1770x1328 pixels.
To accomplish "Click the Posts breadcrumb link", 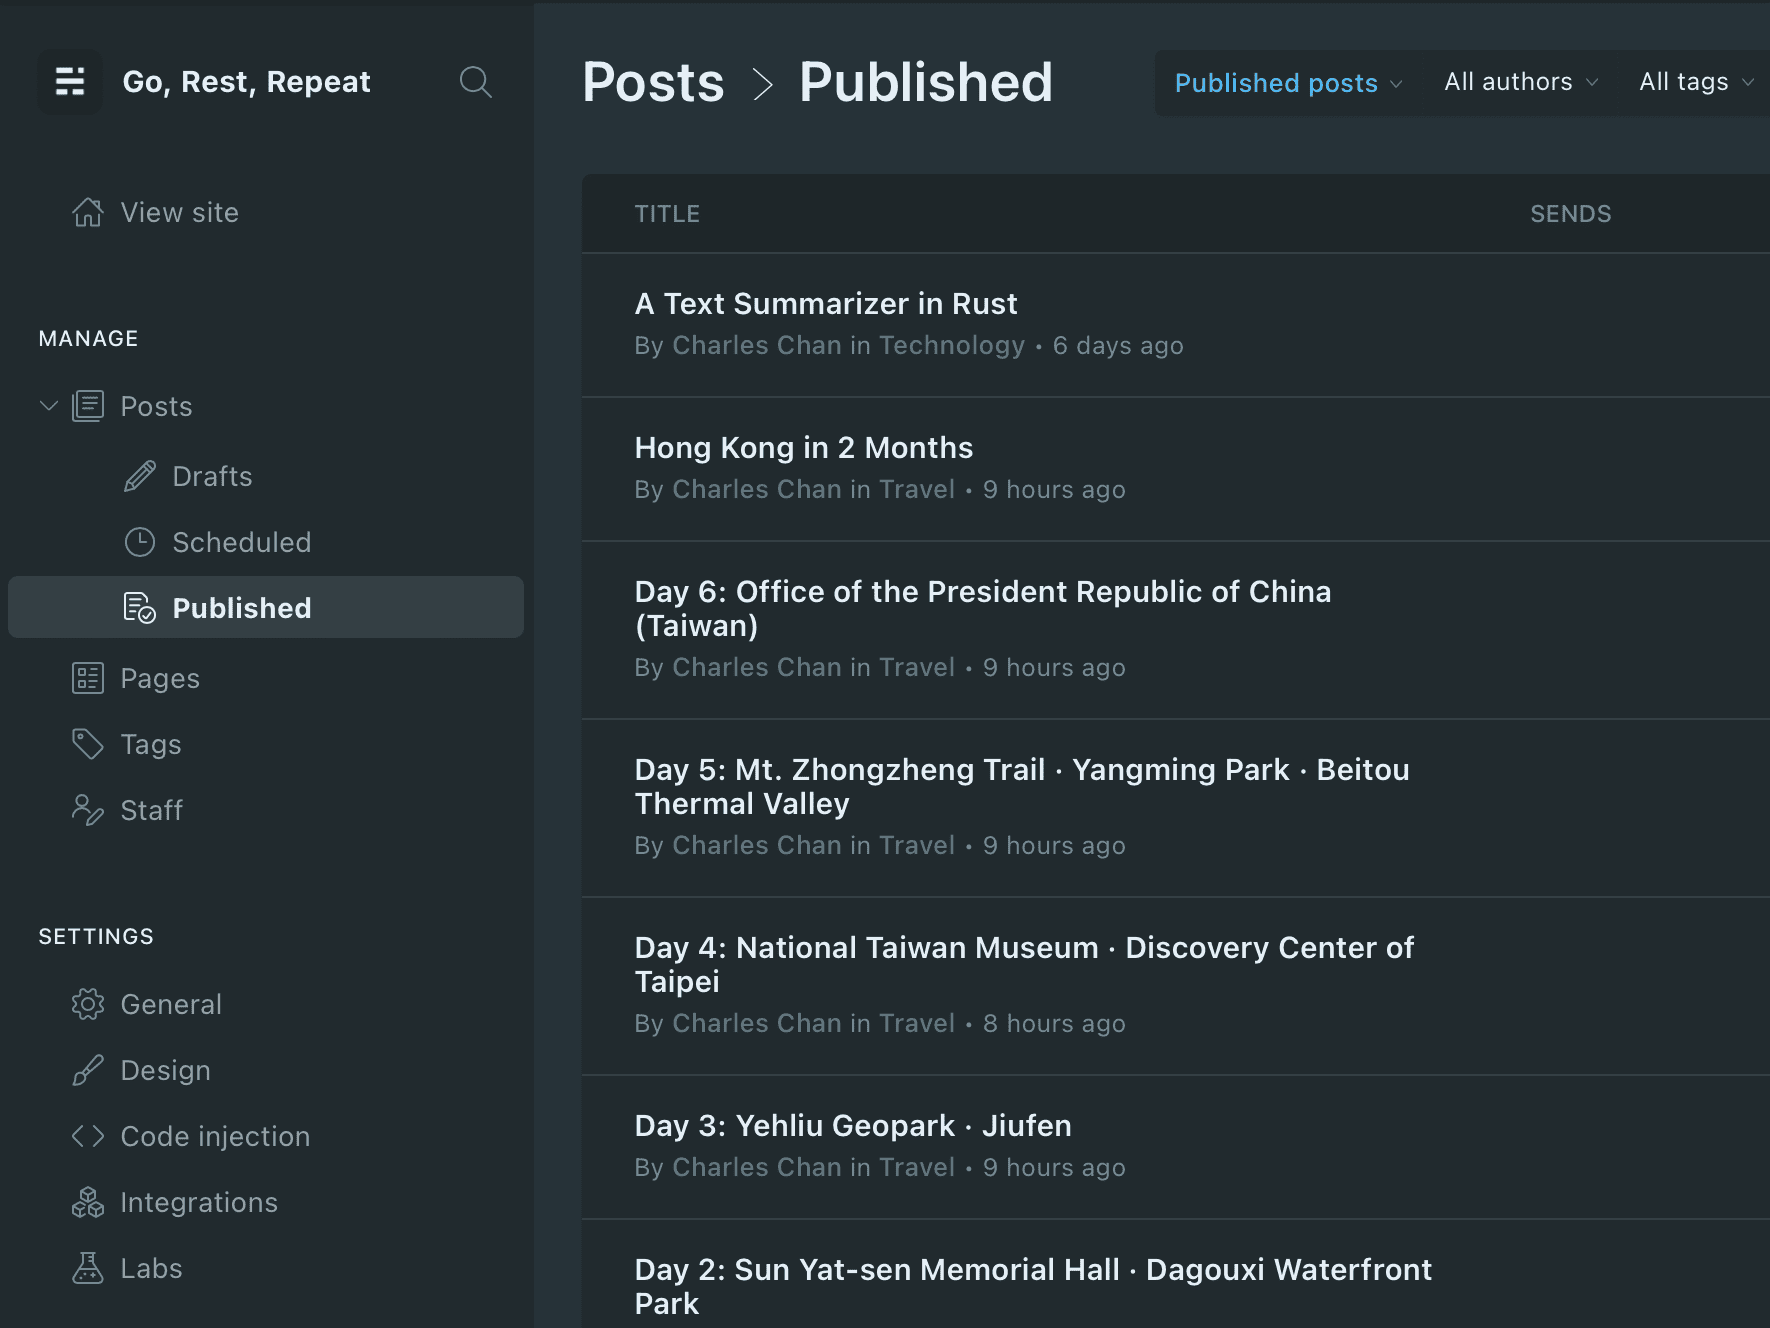I will coord(653,82).
